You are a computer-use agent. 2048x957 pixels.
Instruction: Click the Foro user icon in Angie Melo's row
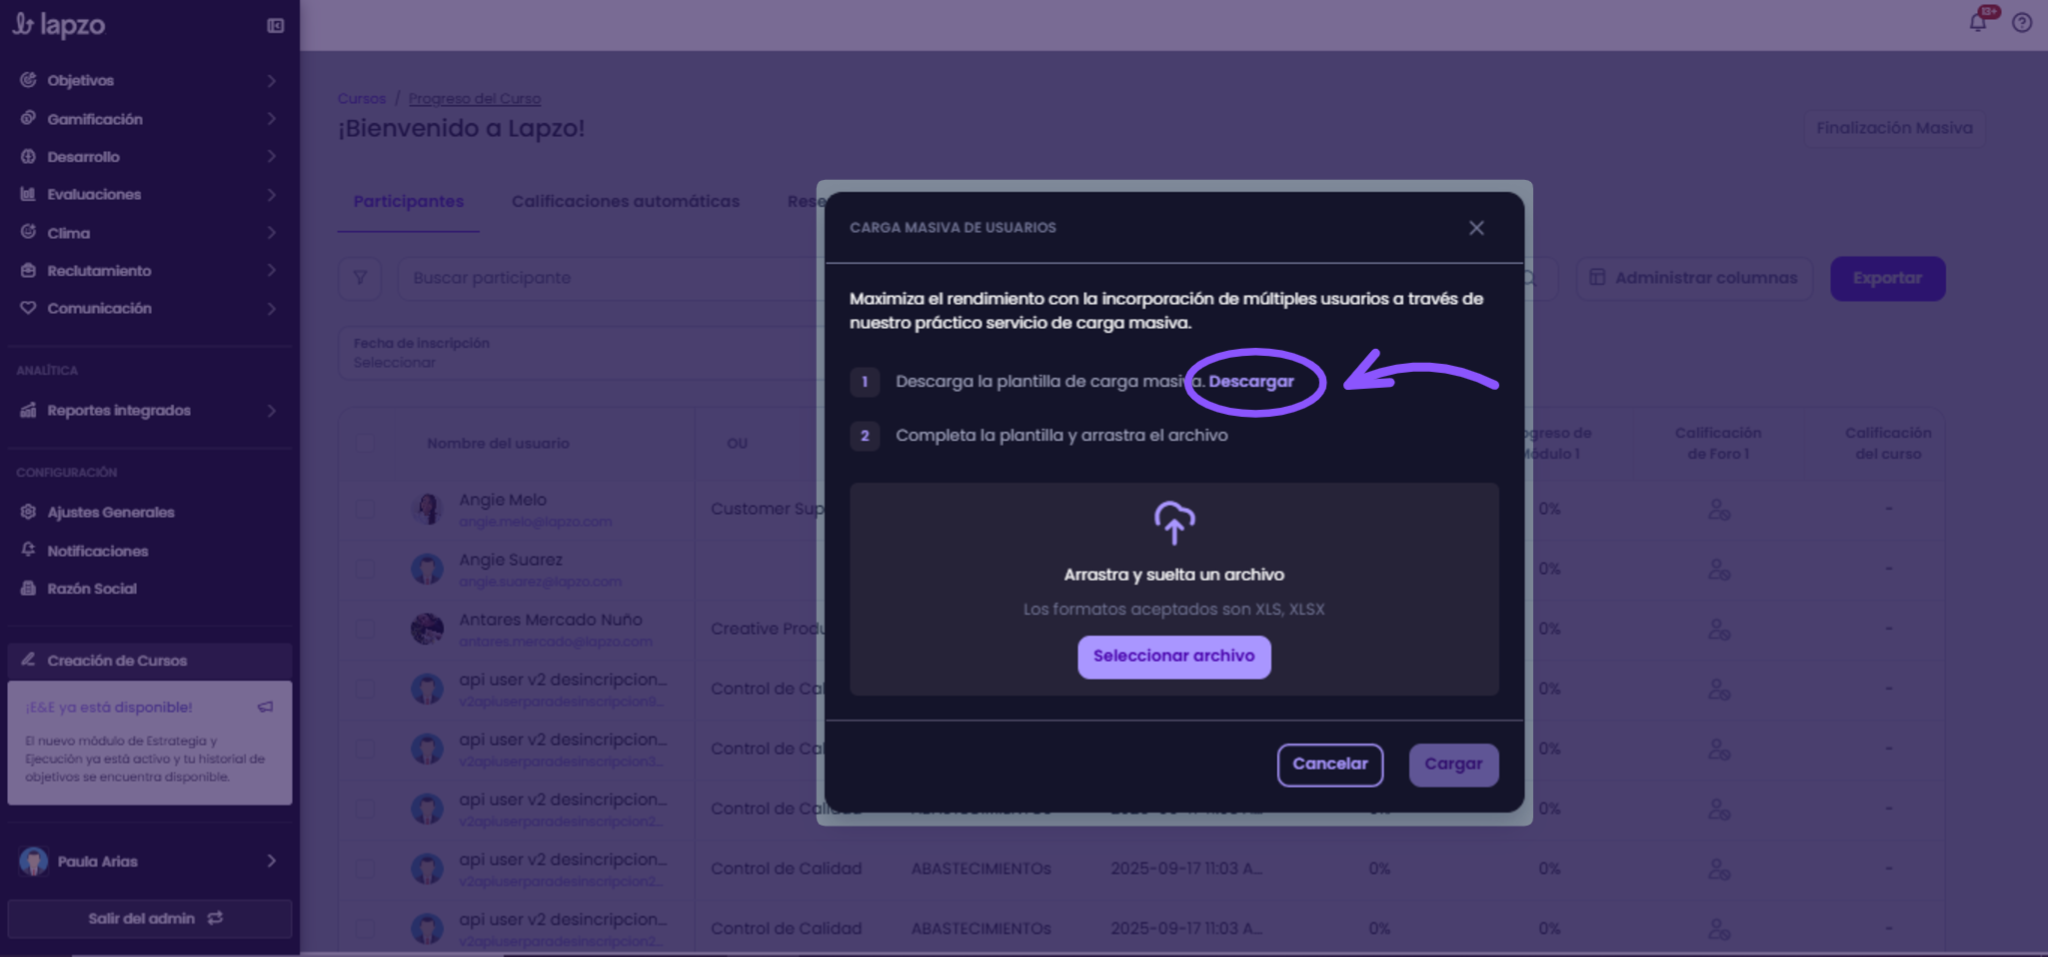[1718, 510]
